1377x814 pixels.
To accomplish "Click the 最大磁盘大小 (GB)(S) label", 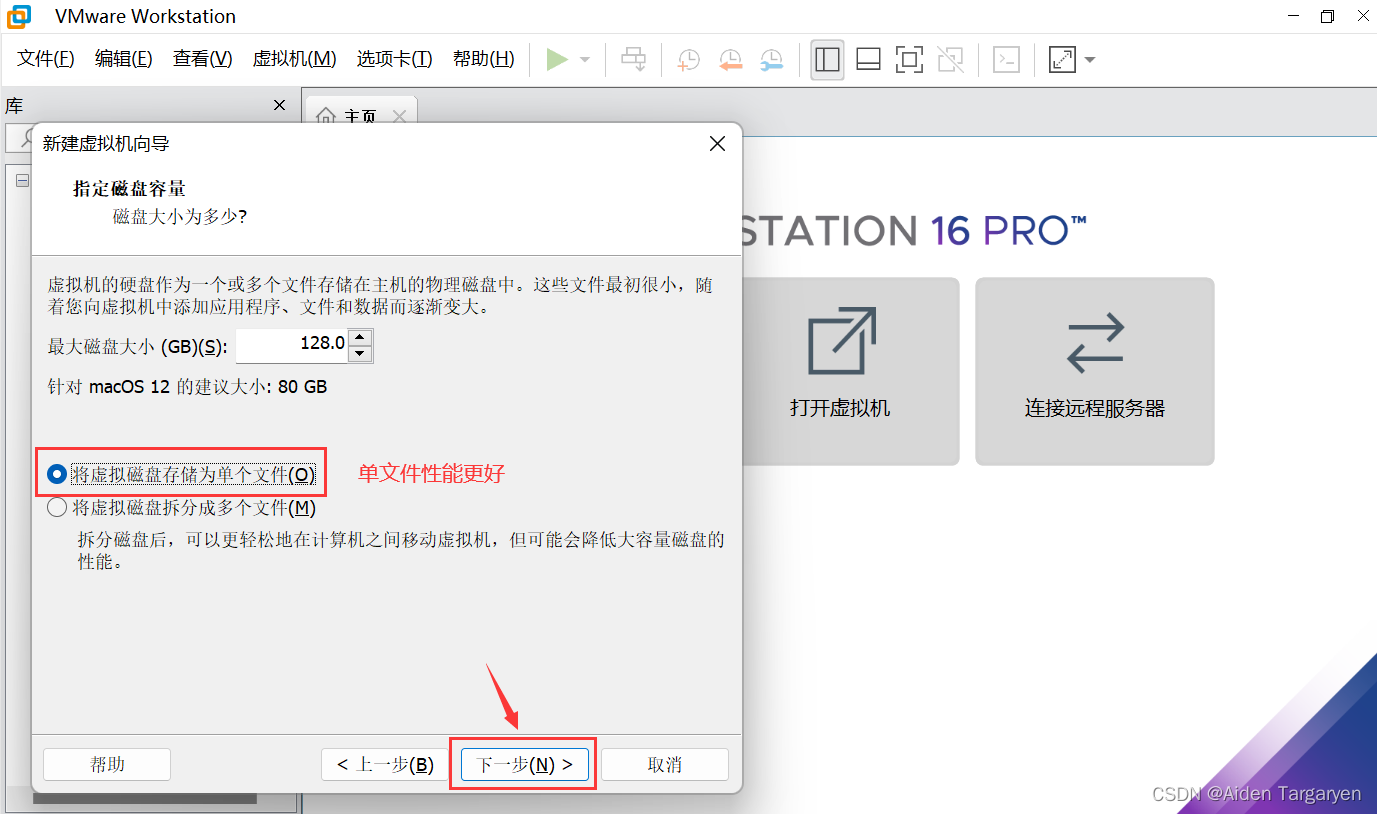I will coord(138,346).
